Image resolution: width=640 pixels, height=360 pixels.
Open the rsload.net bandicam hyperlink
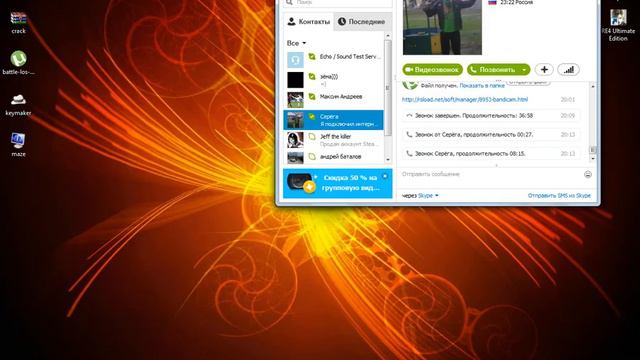pyautogui.click(x=465, y=99)
